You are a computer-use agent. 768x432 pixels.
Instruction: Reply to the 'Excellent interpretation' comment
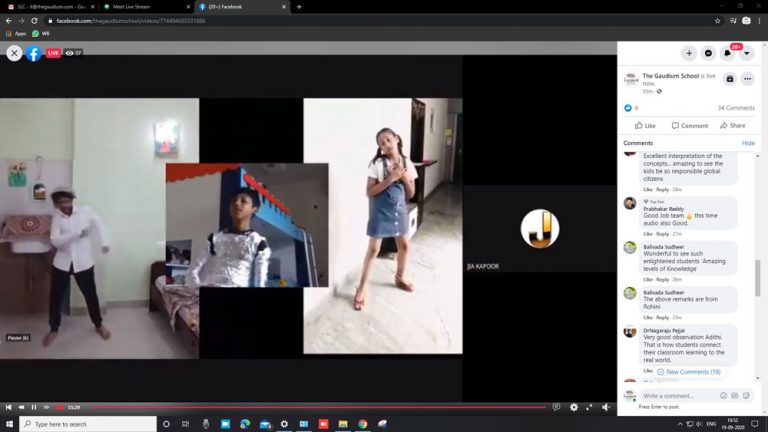662,190
